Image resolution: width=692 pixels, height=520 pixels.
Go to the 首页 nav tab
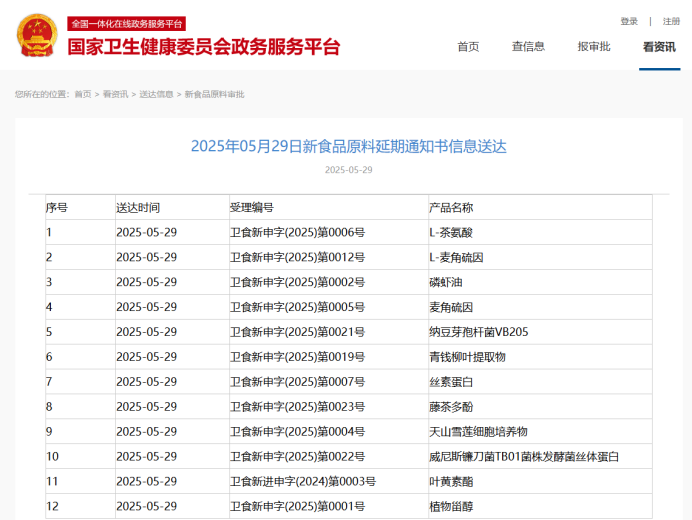click(468, 47)
